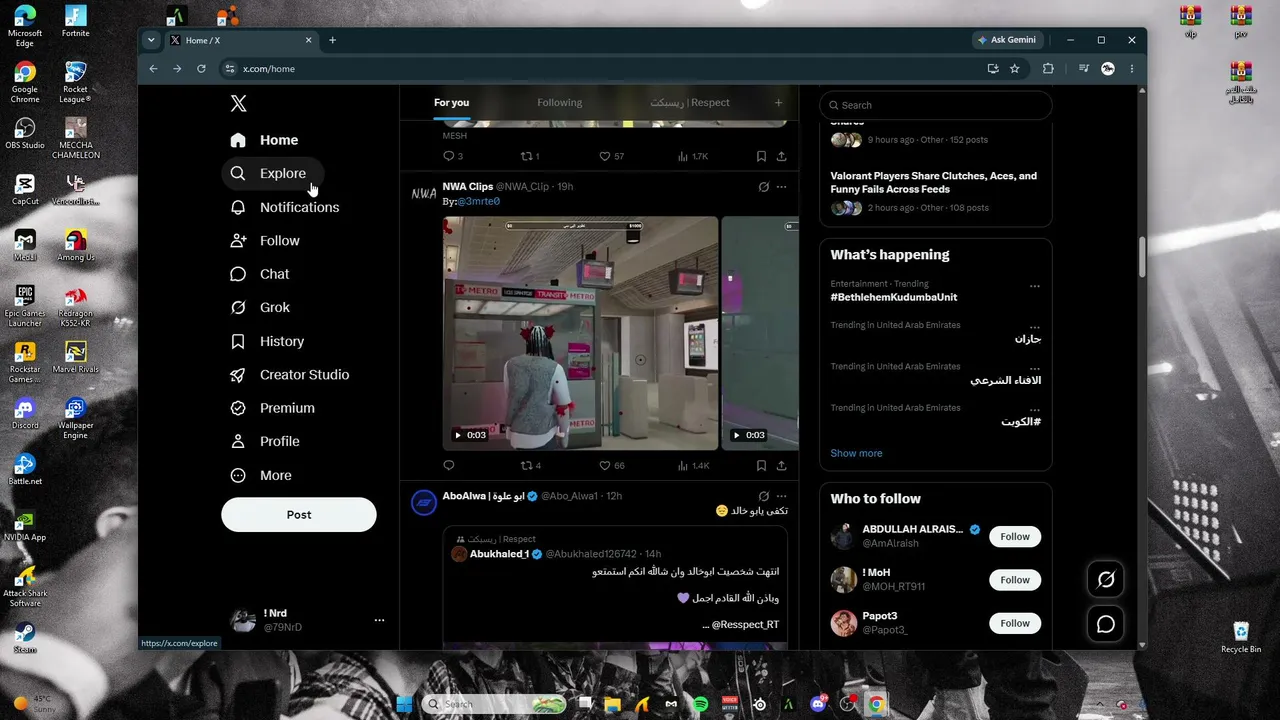Open the floating Grok button
The height and width of the screenshot is (720, 1280).
[1106, 580]
